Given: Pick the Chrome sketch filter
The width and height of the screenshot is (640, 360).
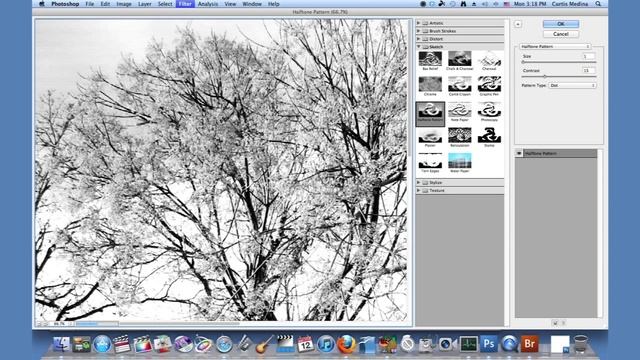Looking at the screenshot, I should (430, 84).
